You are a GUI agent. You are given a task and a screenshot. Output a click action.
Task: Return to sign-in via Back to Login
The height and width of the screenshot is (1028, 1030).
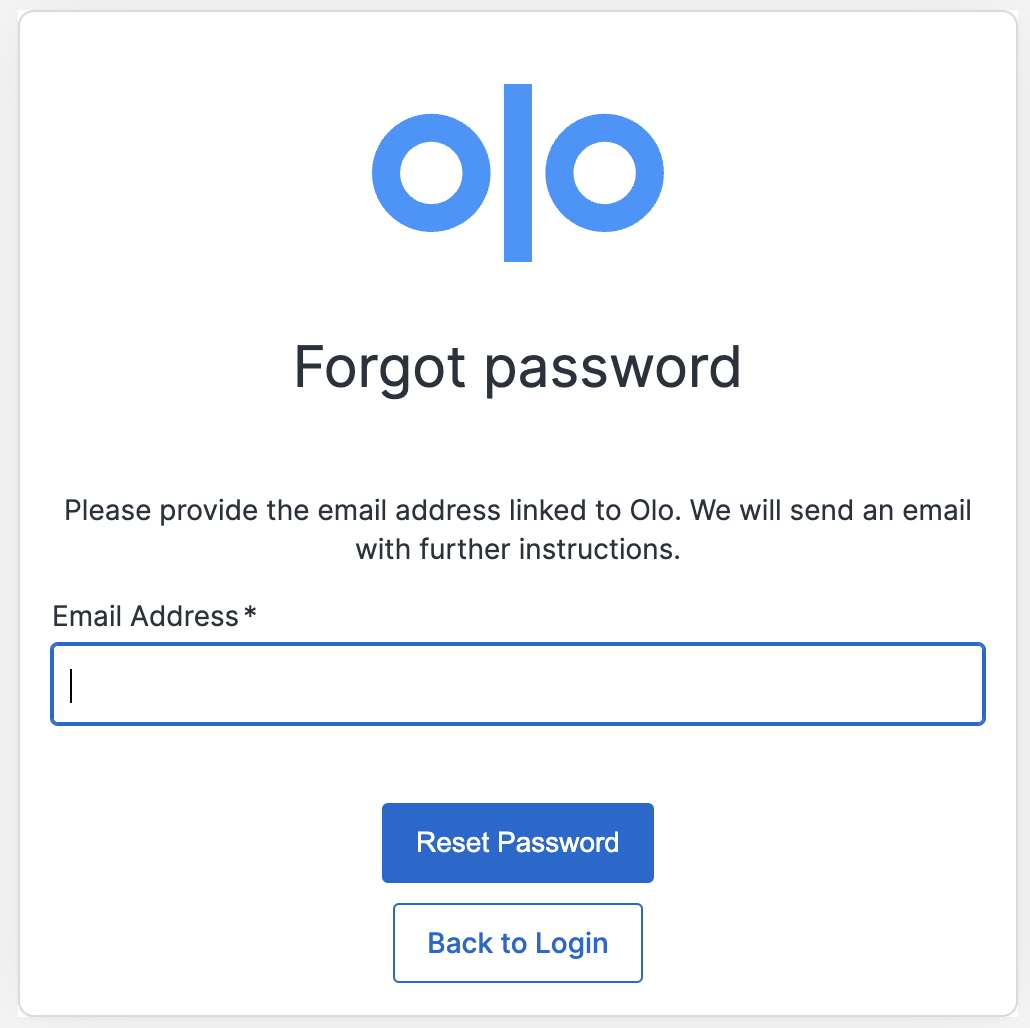pos(518,943)
